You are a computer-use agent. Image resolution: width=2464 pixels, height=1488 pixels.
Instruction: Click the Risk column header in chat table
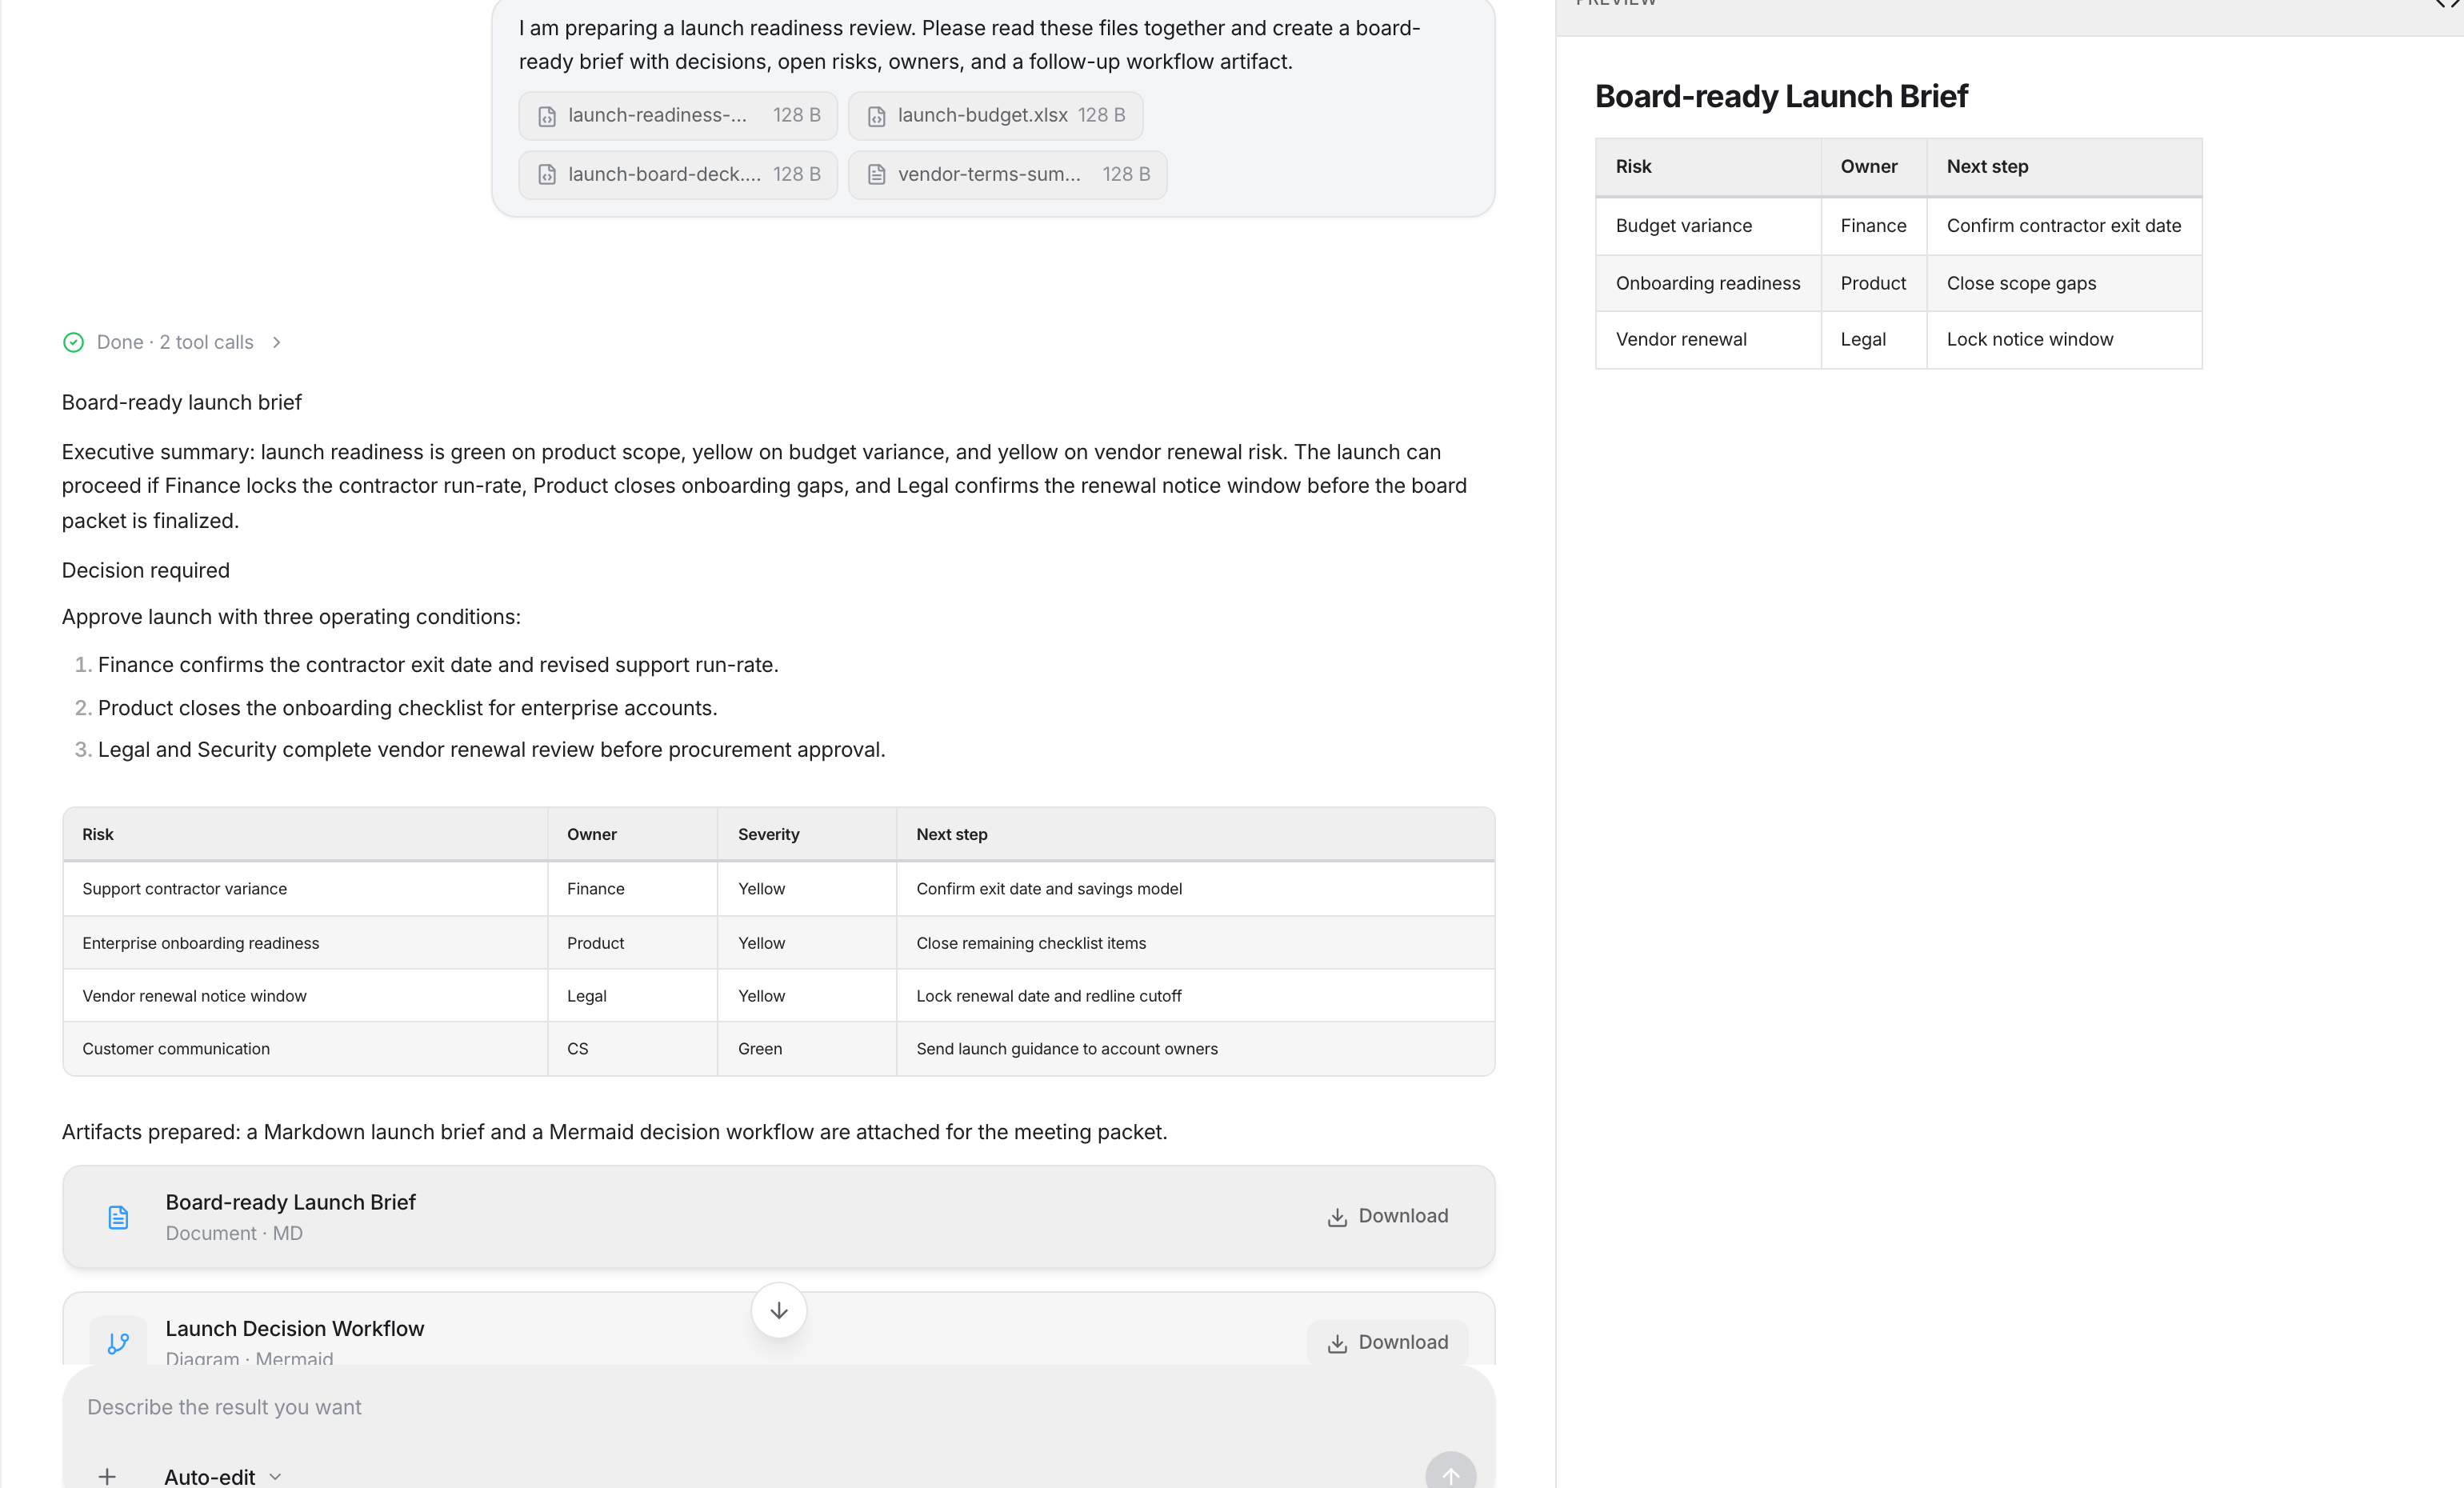pos(98,834)
